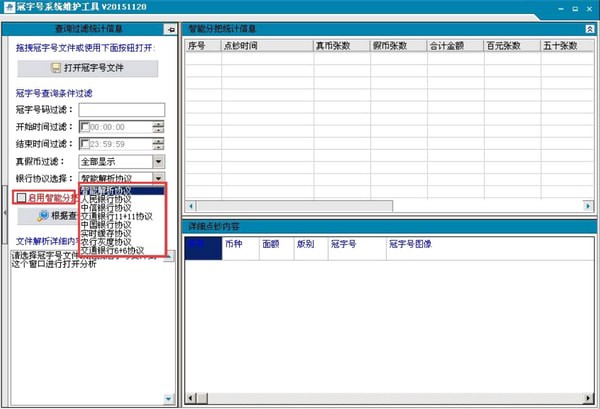The image size is (600, 409).
Task: Open the 真假币过滤 dropdown
Action: [x=158, y=161]
